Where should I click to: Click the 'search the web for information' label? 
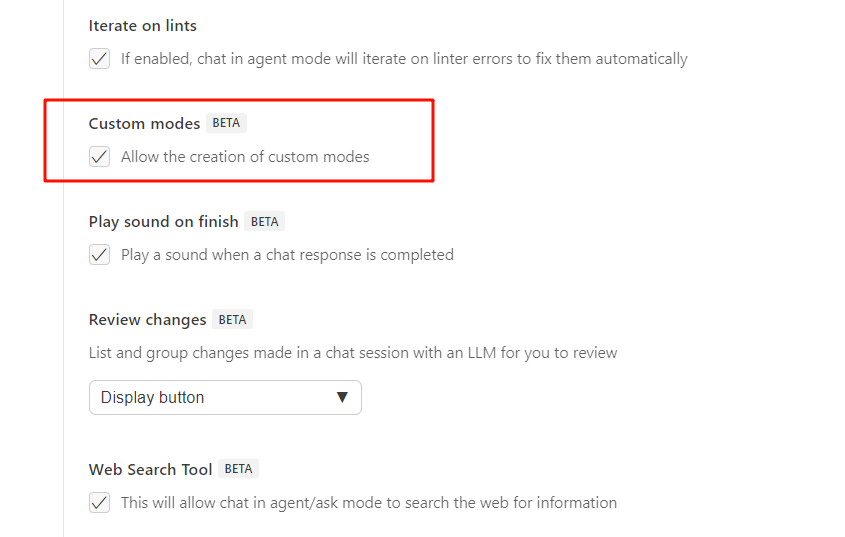[x=369, y=503]
